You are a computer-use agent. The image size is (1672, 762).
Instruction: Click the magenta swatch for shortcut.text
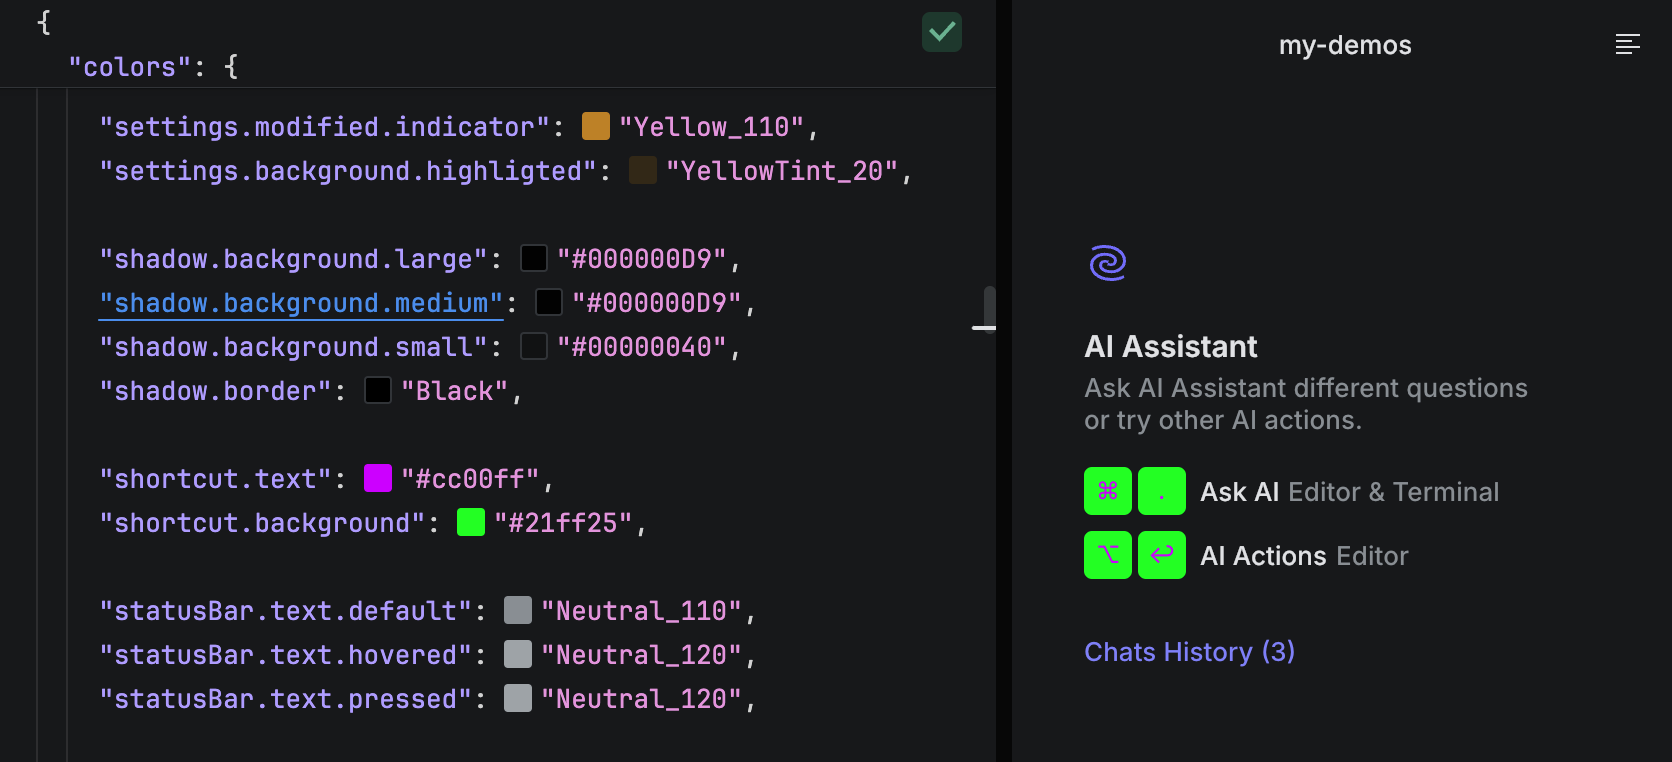pos(377,478)
